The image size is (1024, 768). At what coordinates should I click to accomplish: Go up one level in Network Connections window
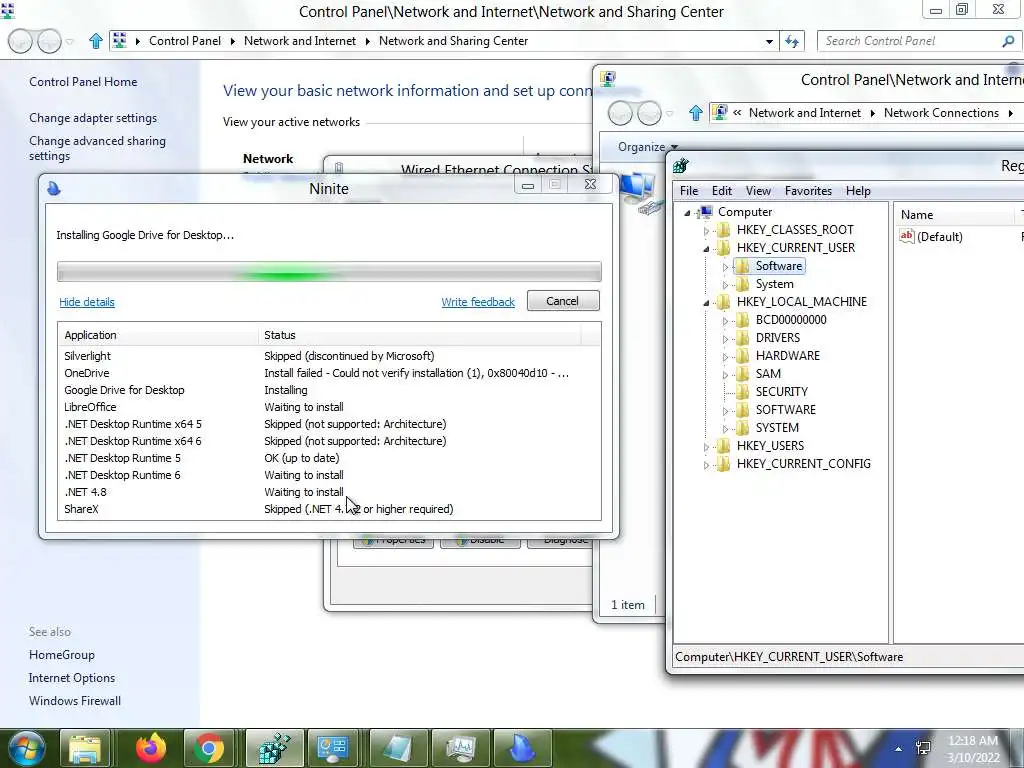tap(696, 113)
